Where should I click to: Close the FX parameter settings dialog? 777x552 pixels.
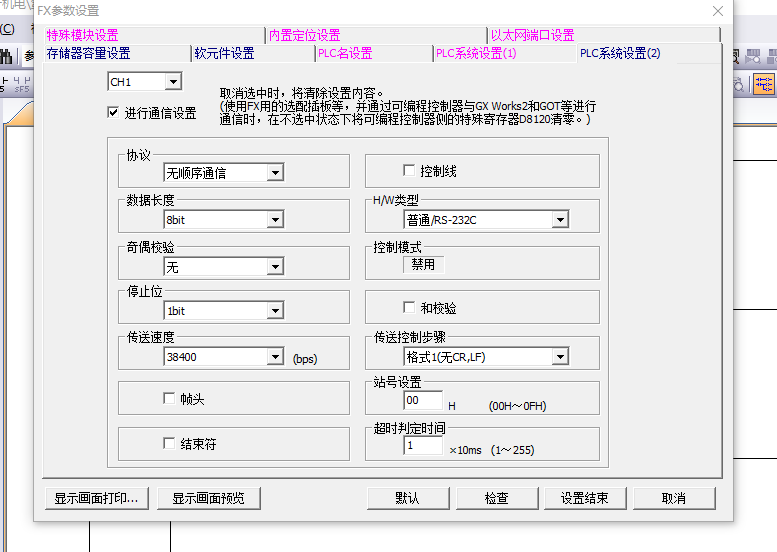(717, 11)
